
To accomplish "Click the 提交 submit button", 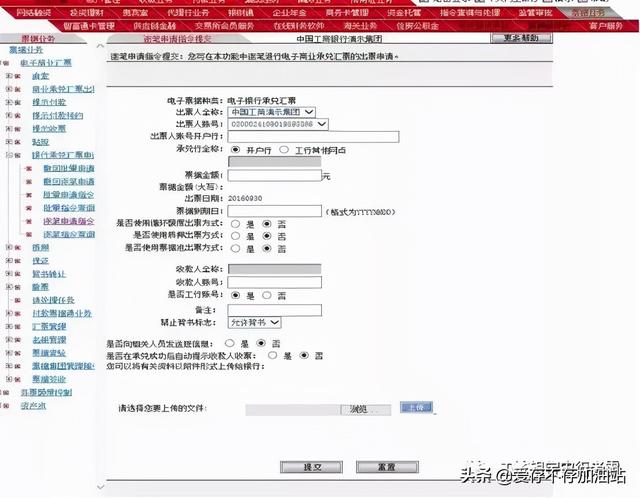I will pos(311,467).
